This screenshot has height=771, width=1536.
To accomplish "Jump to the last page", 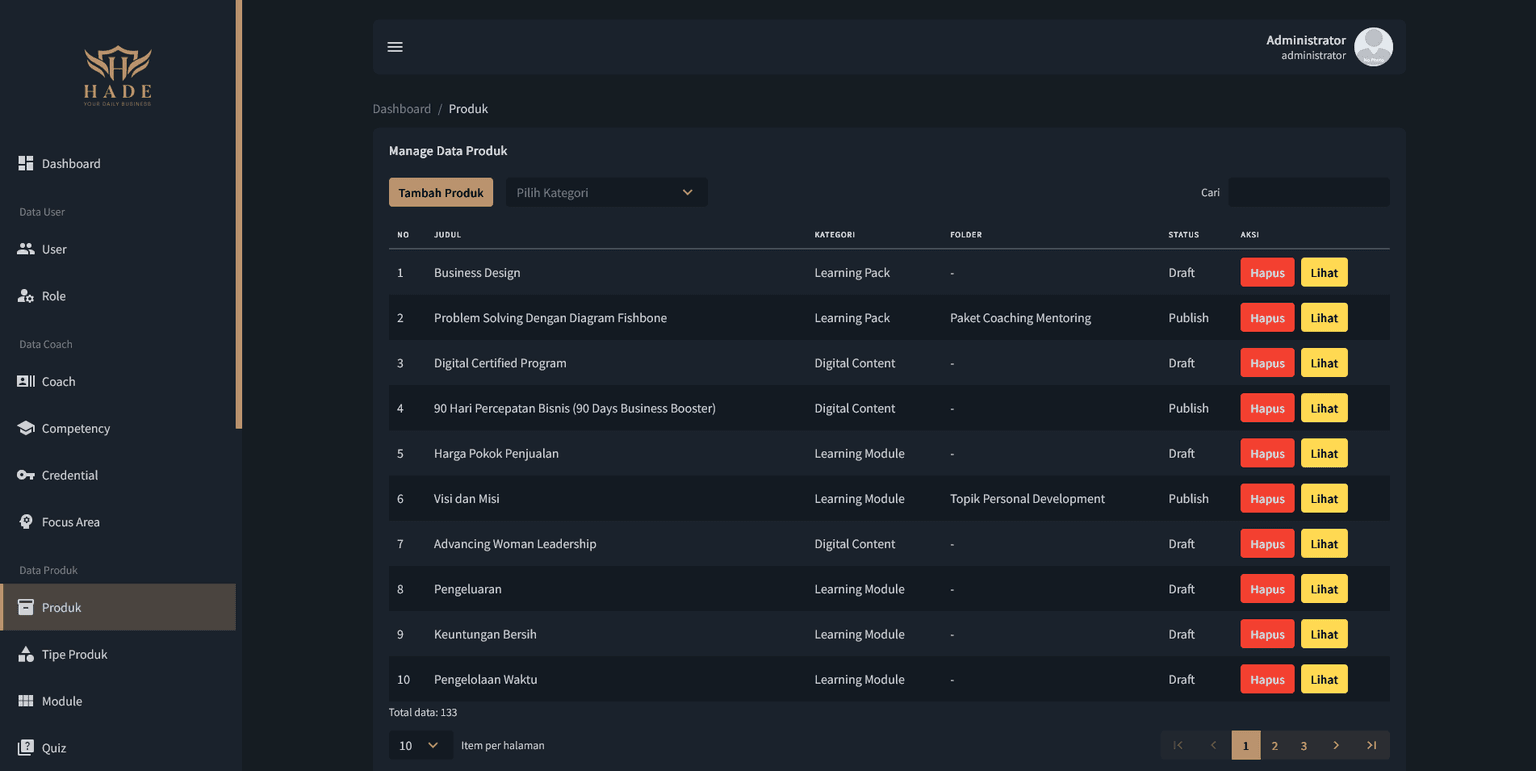I will coord(1371,745).
